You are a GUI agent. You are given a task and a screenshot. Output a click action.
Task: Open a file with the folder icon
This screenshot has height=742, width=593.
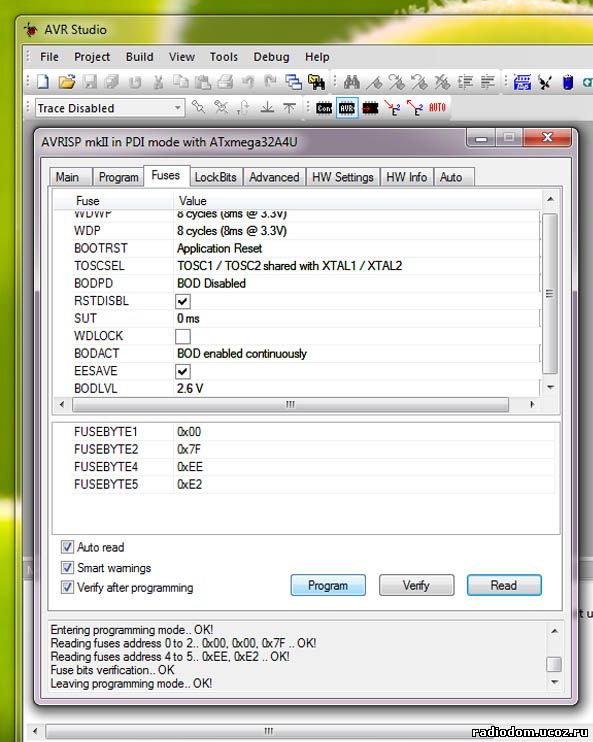(67, 82)
